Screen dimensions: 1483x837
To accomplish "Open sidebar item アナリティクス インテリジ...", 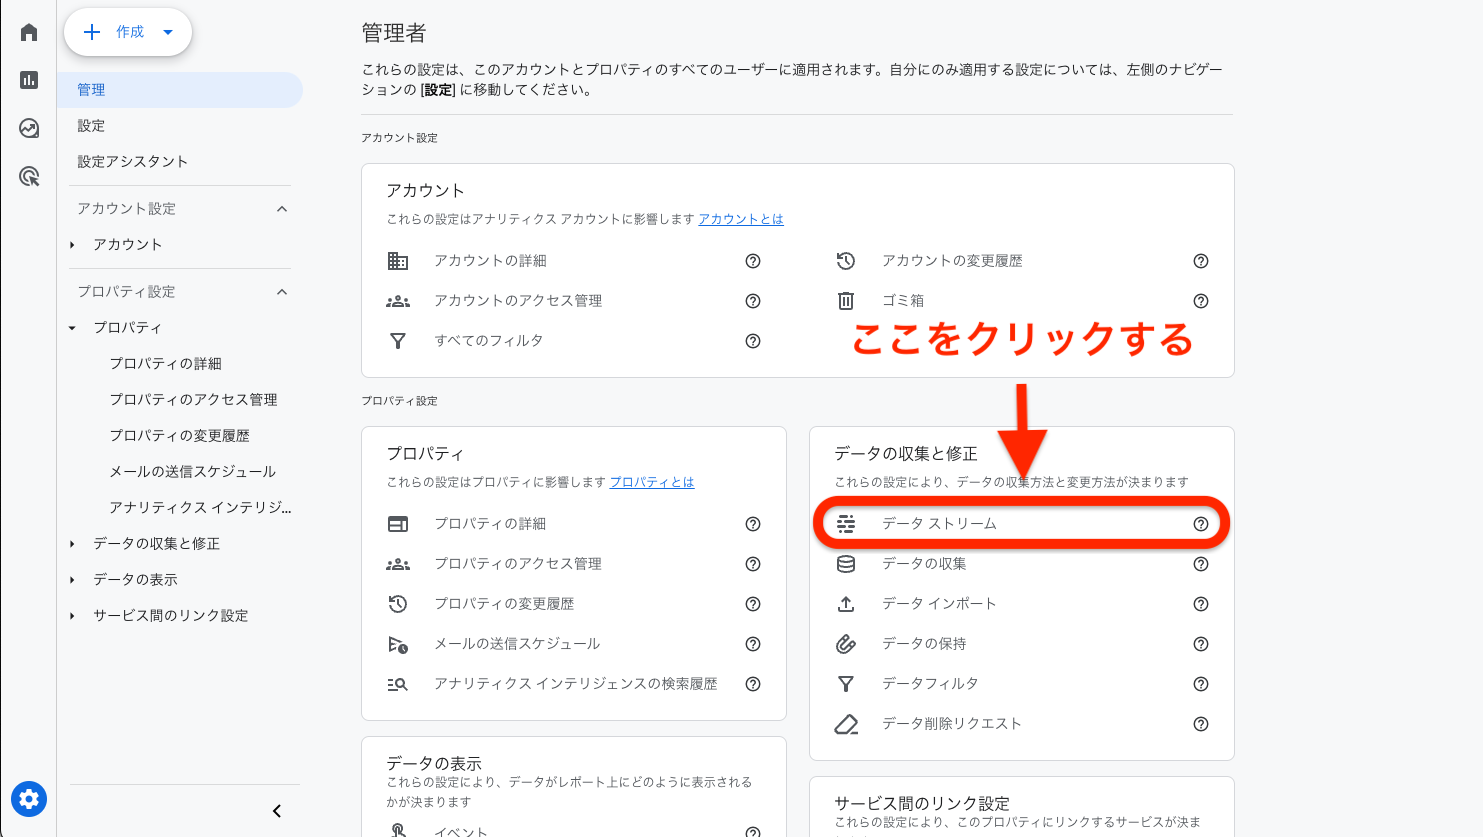I will [x=200, y=508].
